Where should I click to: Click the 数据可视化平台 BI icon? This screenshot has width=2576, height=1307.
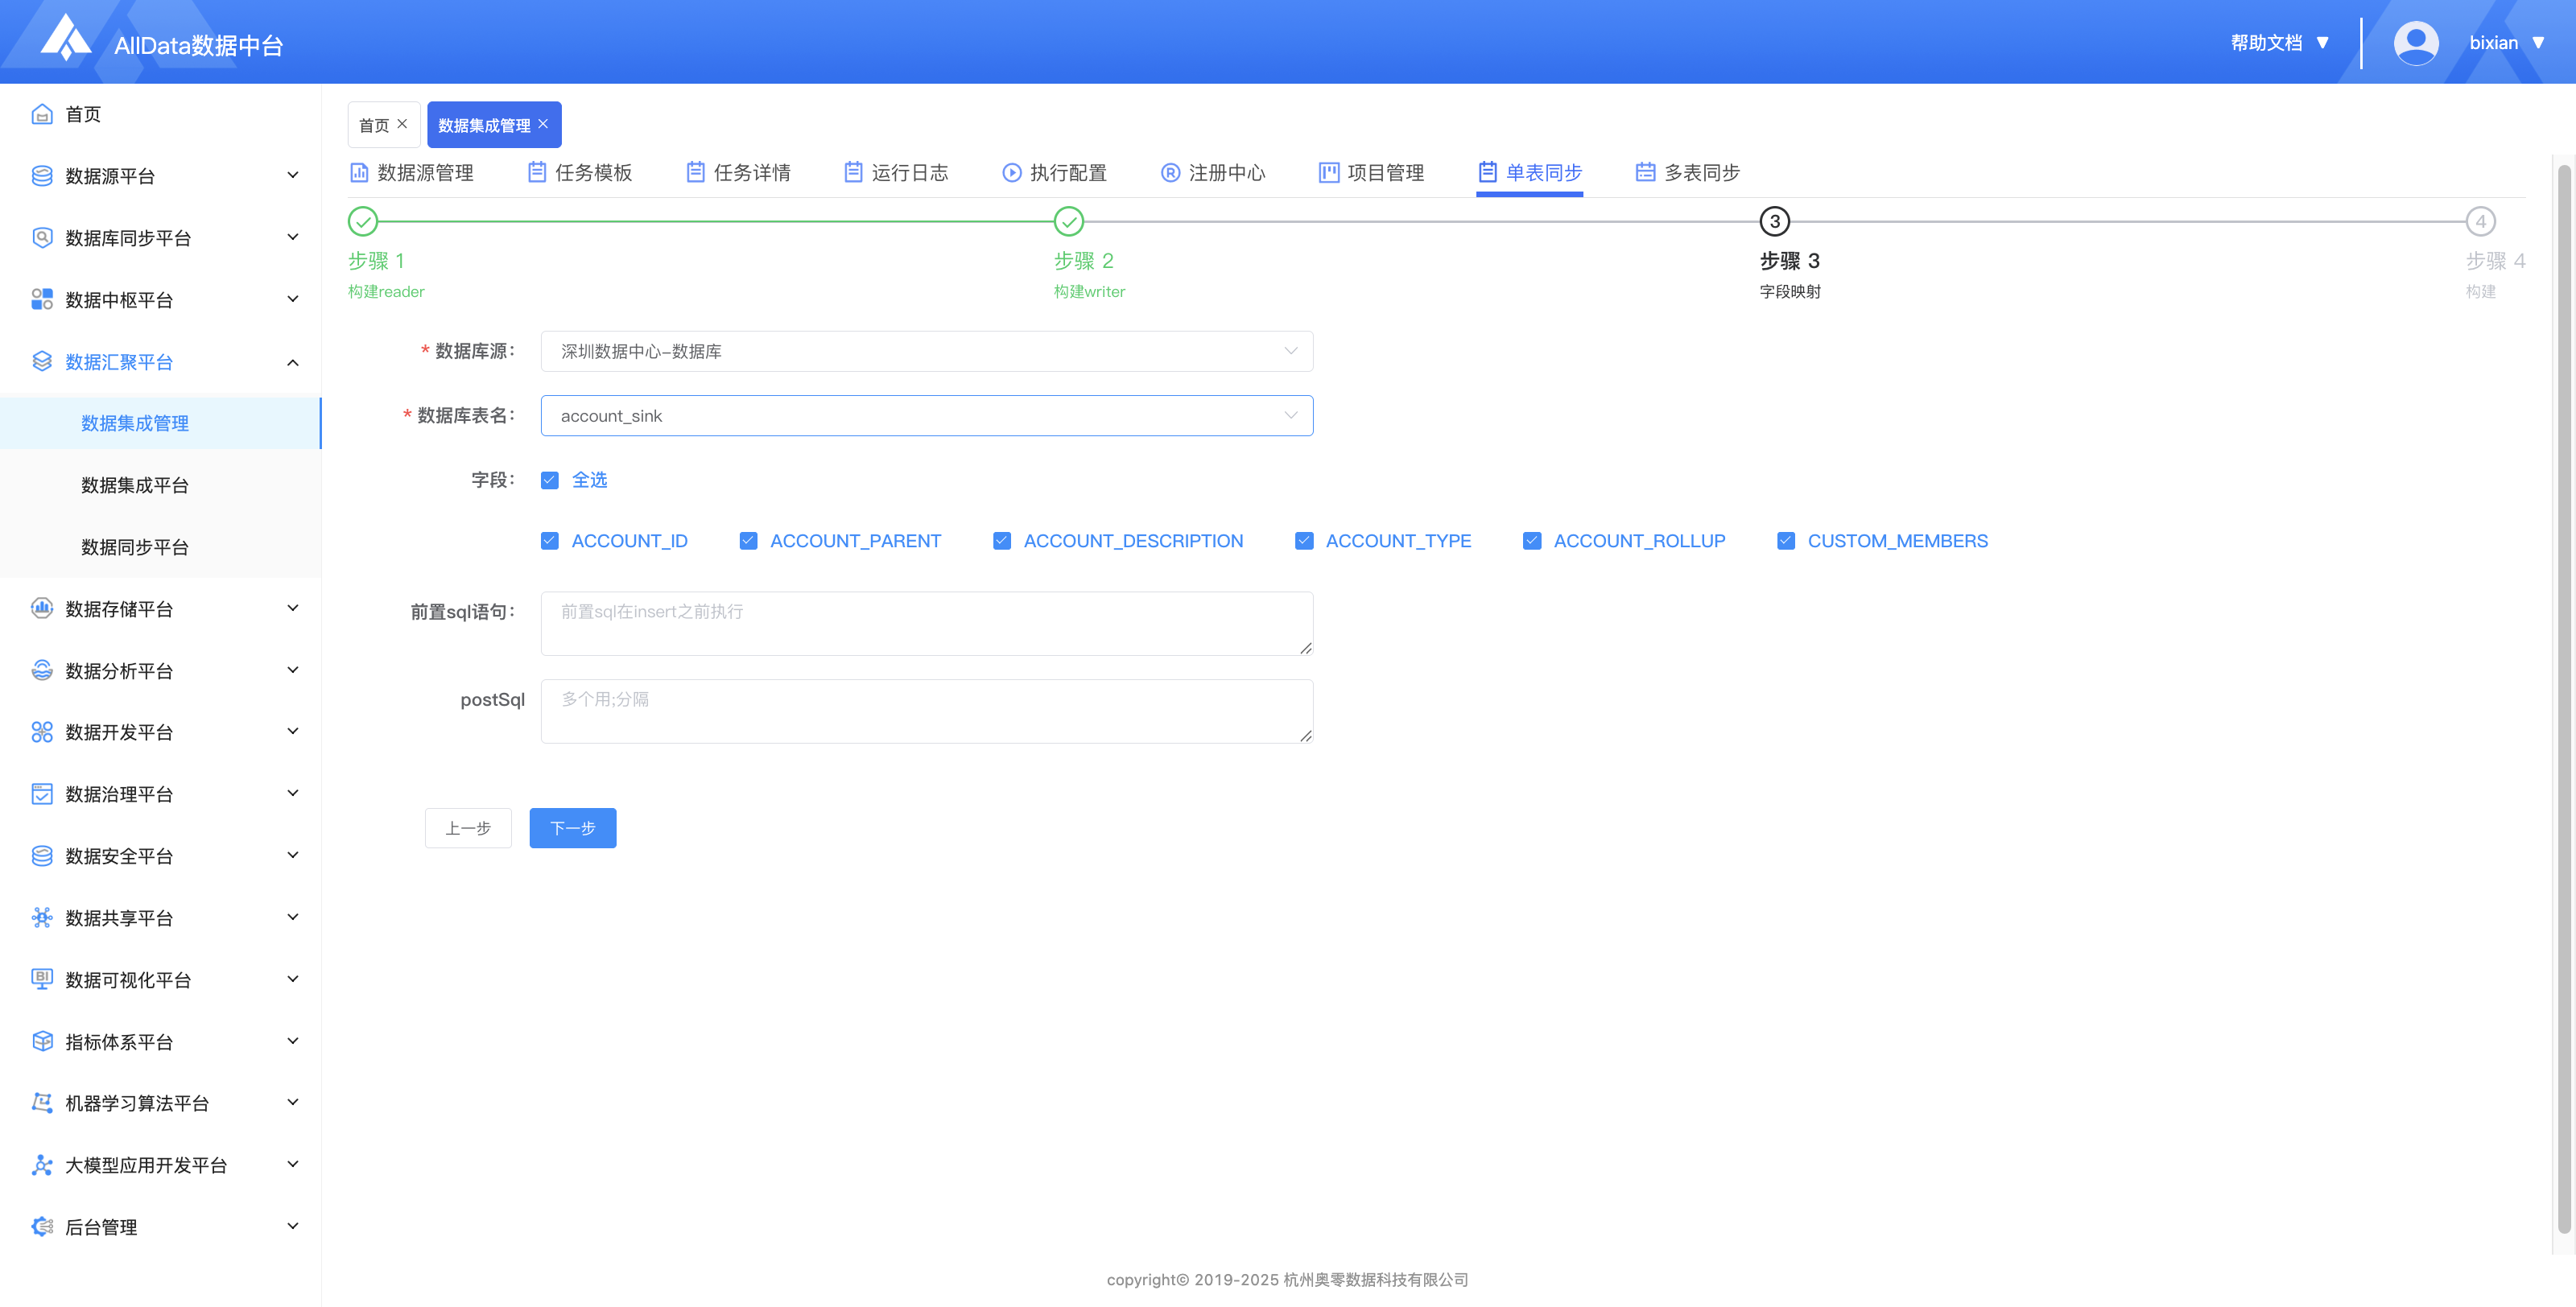[42, 979]
